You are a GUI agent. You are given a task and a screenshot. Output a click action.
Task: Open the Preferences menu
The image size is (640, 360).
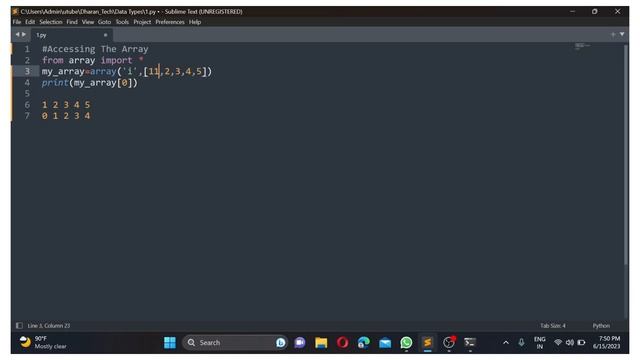[170, 22]
